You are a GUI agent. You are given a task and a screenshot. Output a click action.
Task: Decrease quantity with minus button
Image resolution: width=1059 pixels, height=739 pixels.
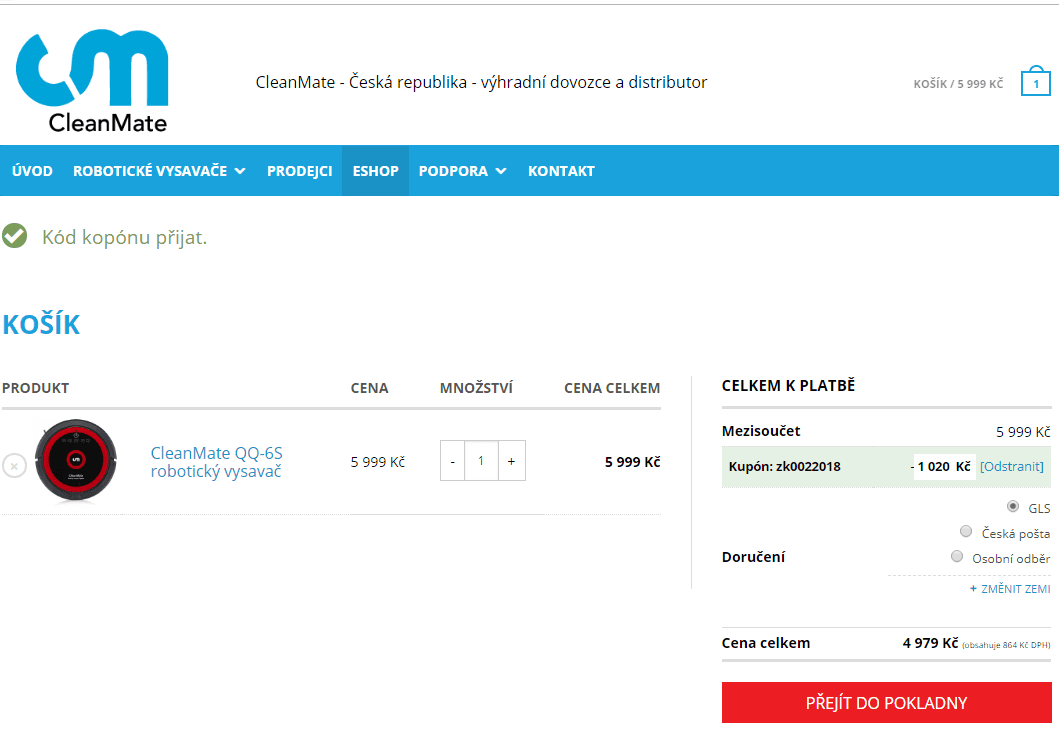(453, 461)
